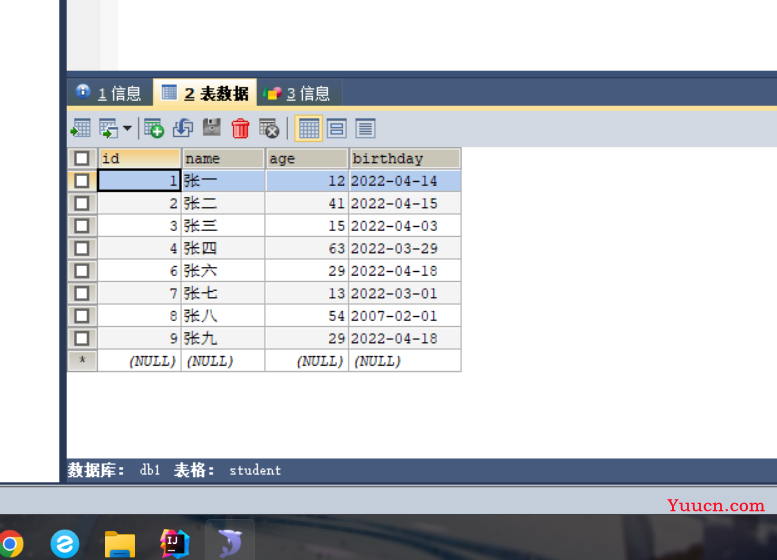Duplicate the current row icon
Screen dimensions: 777x560
tap(183, 128)
